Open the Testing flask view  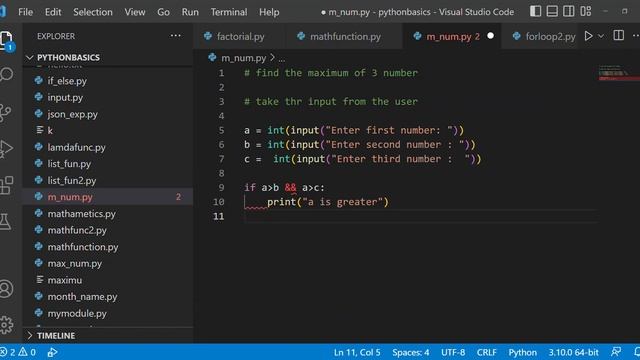[5, 222]
